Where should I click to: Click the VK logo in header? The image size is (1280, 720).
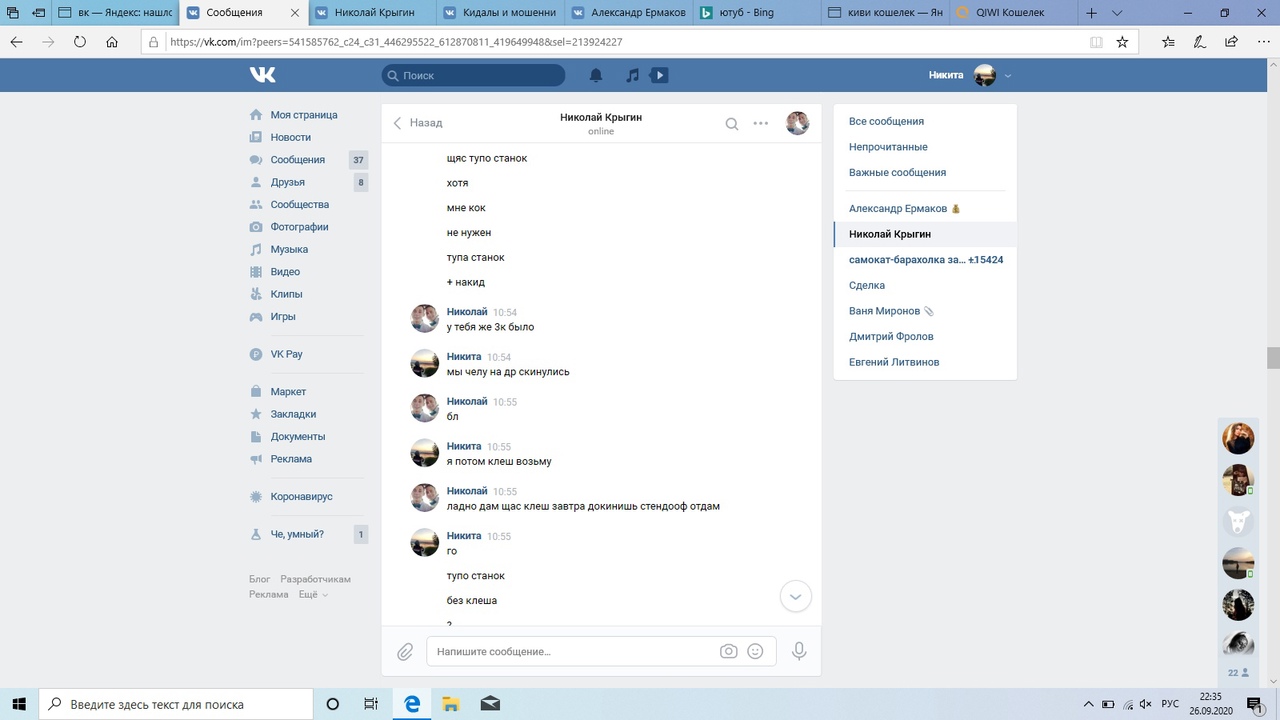coord(262,75)
